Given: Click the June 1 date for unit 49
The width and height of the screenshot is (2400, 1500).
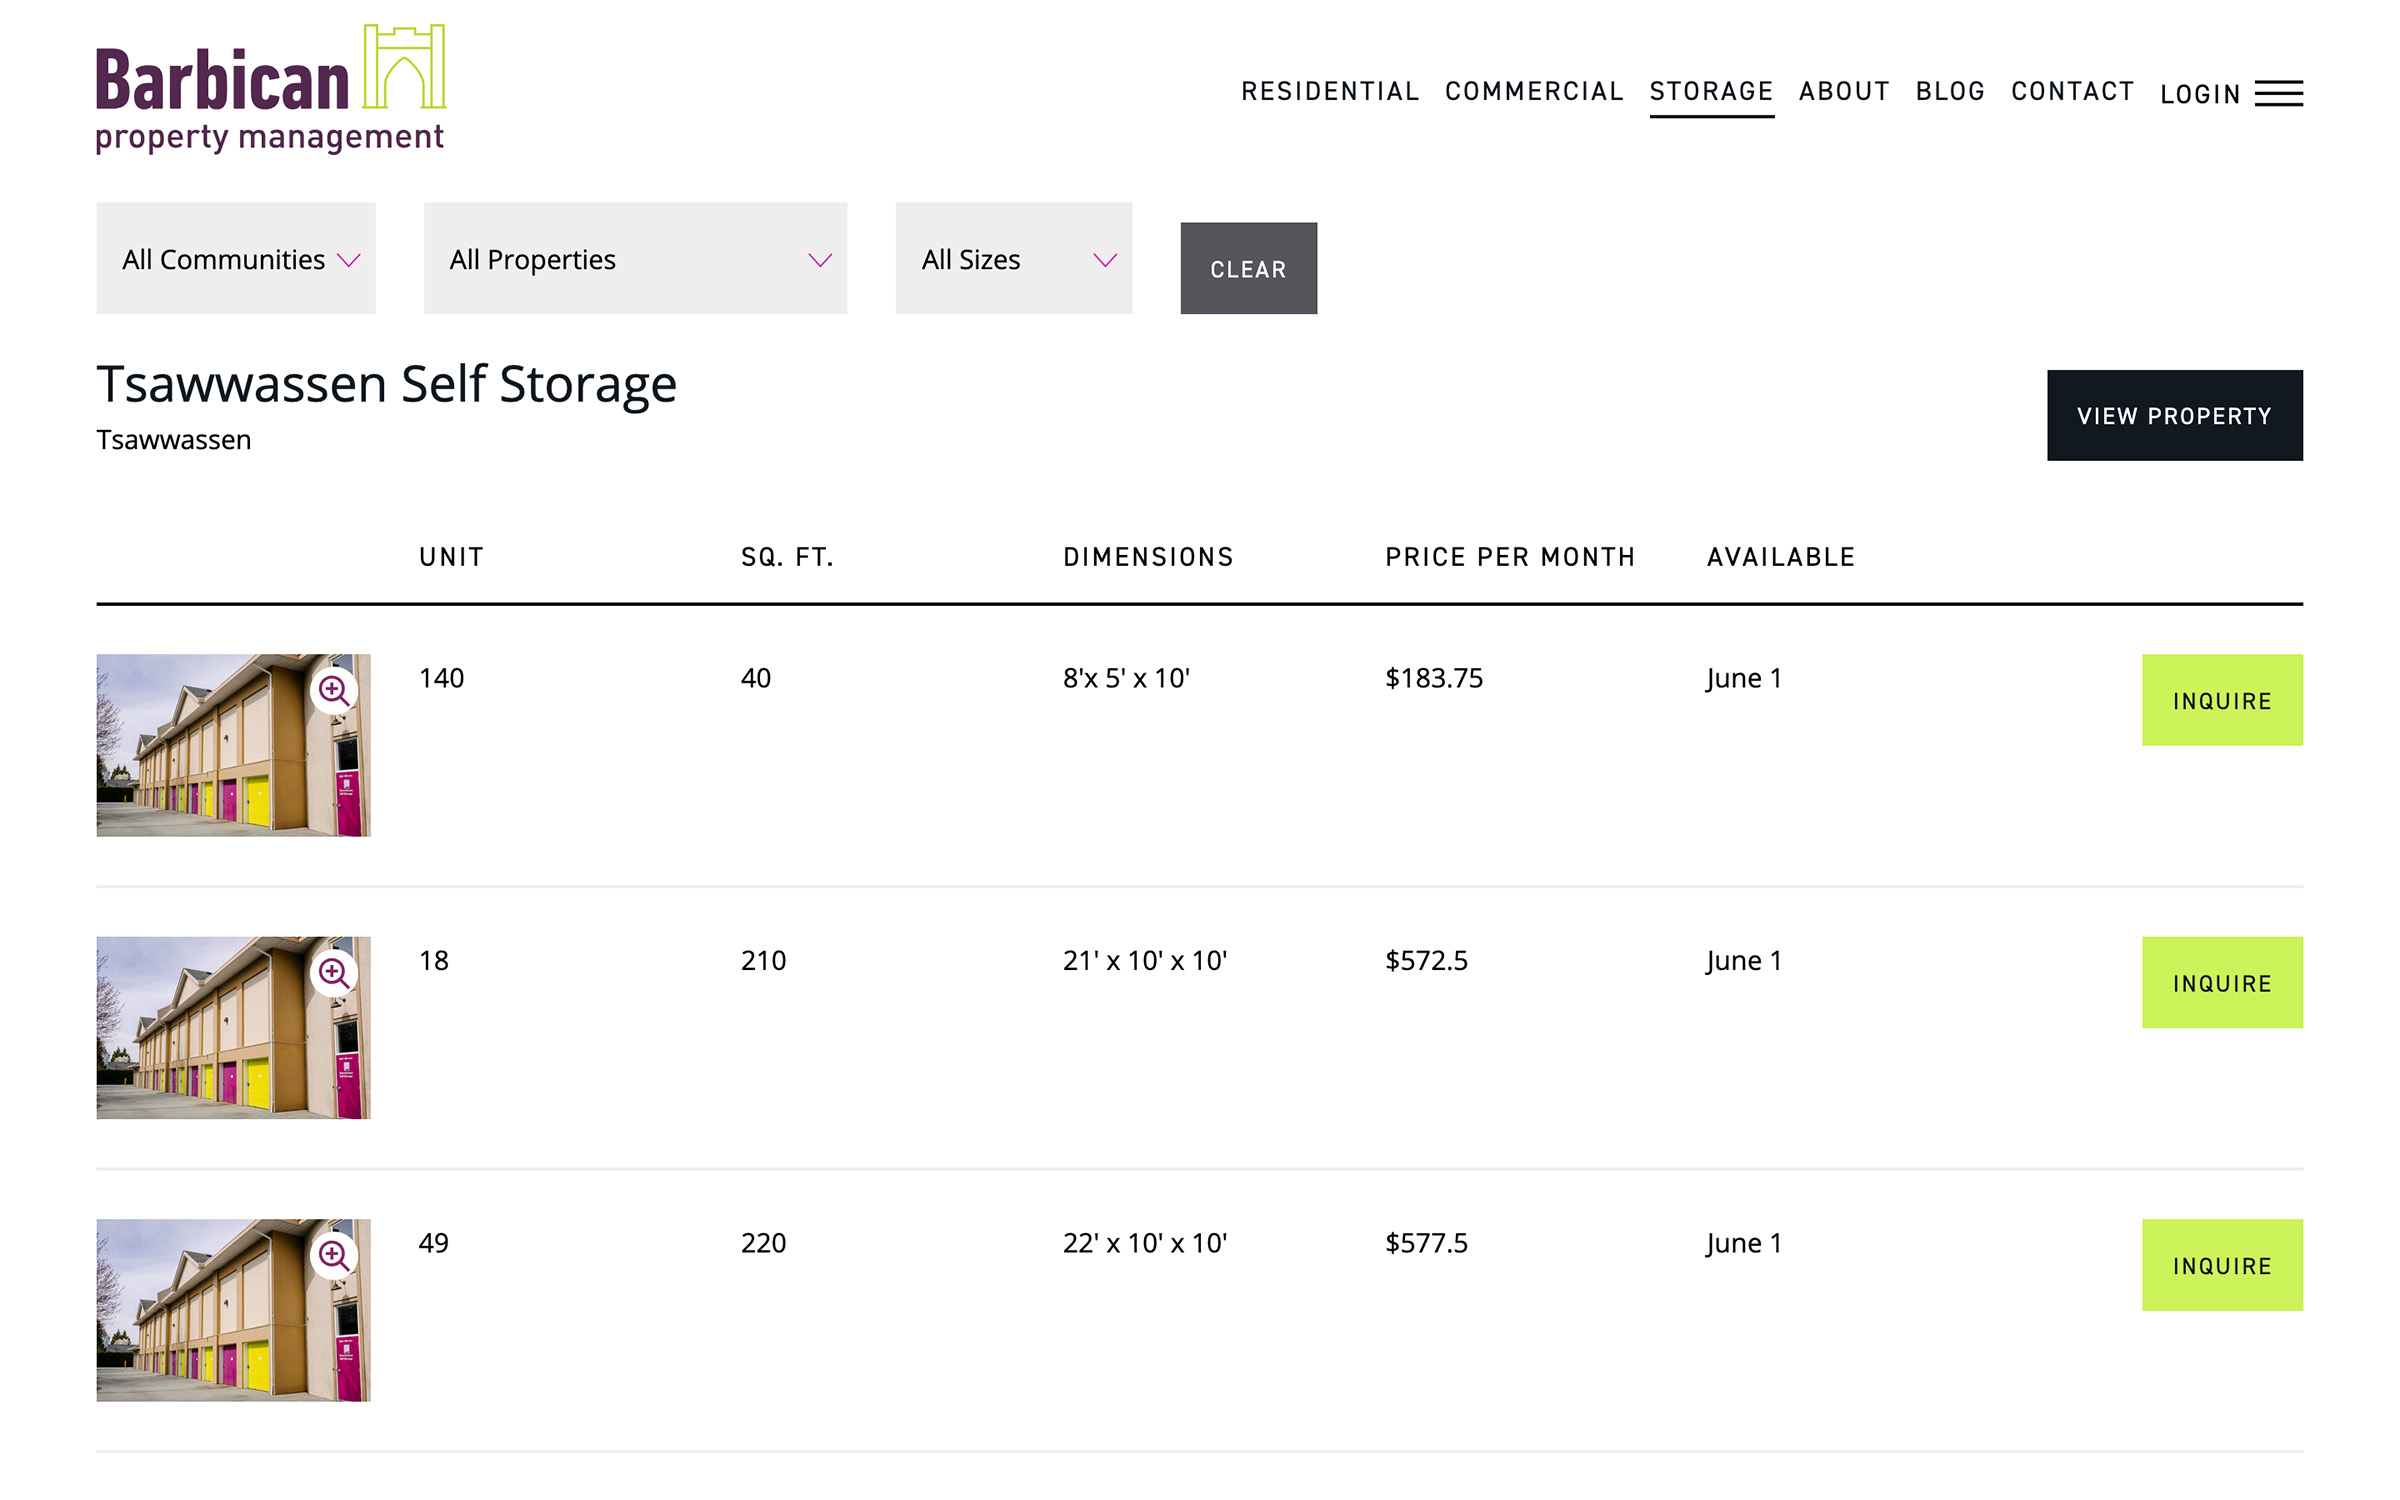Looking at the screenshot, I should coord(1744,1244).
